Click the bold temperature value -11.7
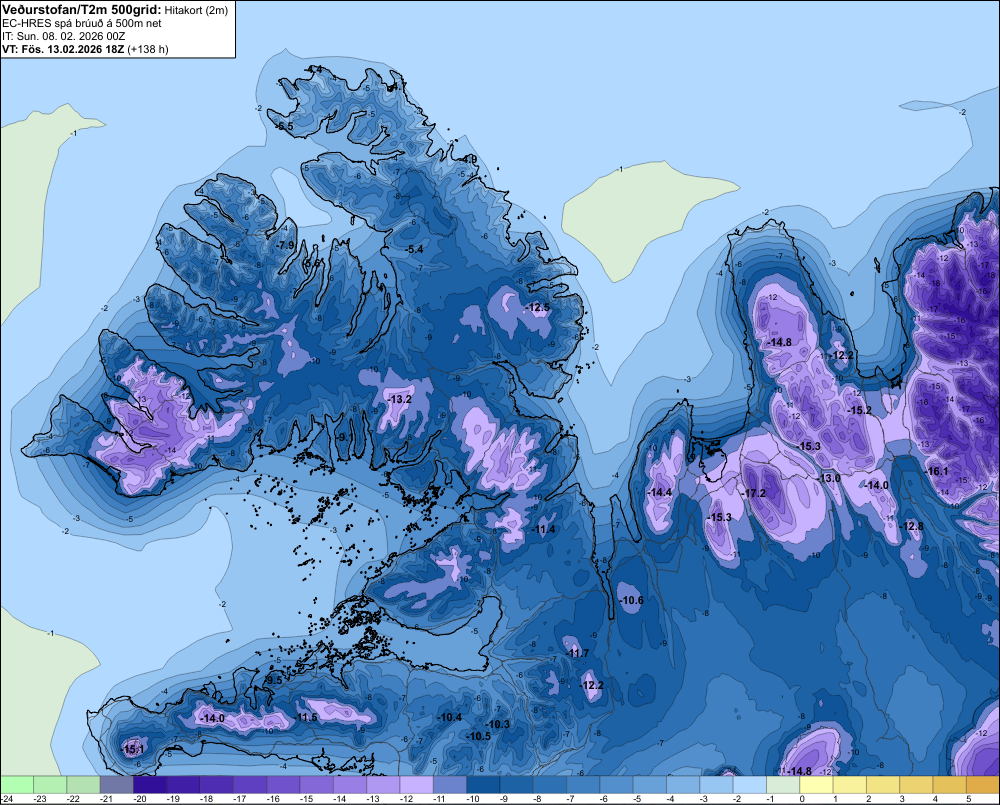This screenshot has width=1000, height=805. [x=578, y=653]
